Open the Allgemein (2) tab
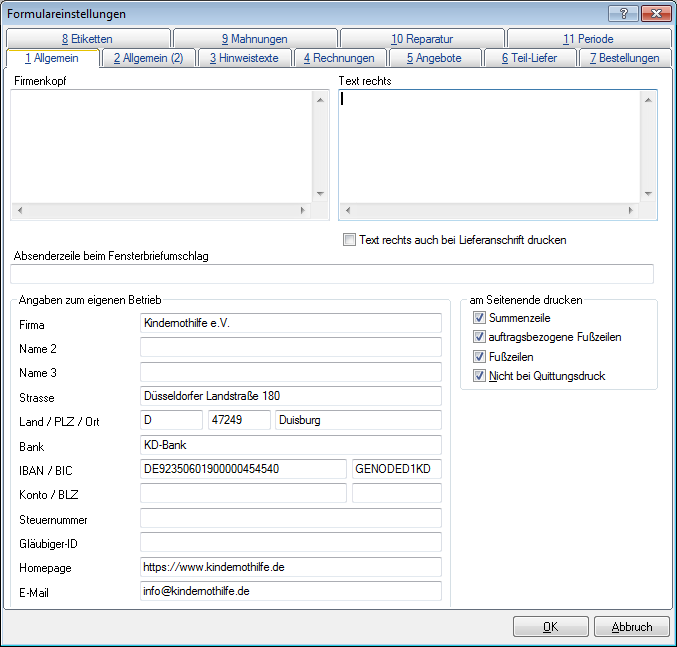Viewport: 677px width, 647px height. pyautogui.click(x=148, y=58)
